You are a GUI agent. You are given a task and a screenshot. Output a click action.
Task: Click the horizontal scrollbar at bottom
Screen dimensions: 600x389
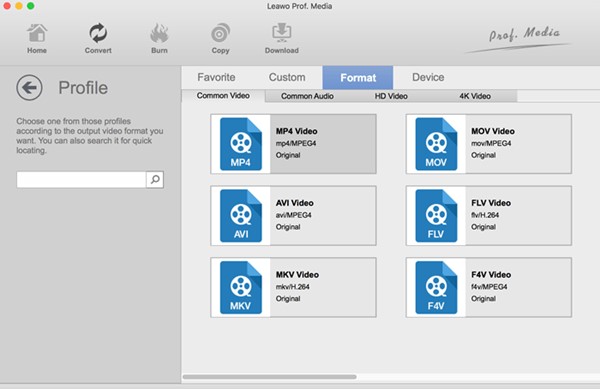pyautogui.click(x=270, y=377)
